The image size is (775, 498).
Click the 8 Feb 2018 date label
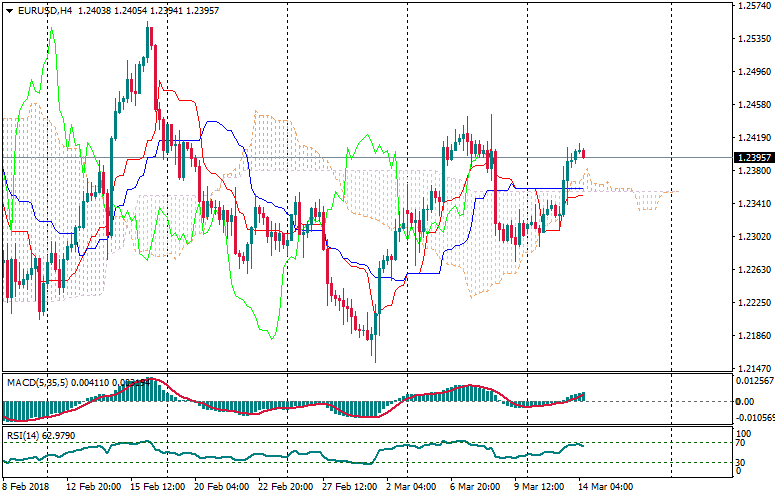[27, 487]
